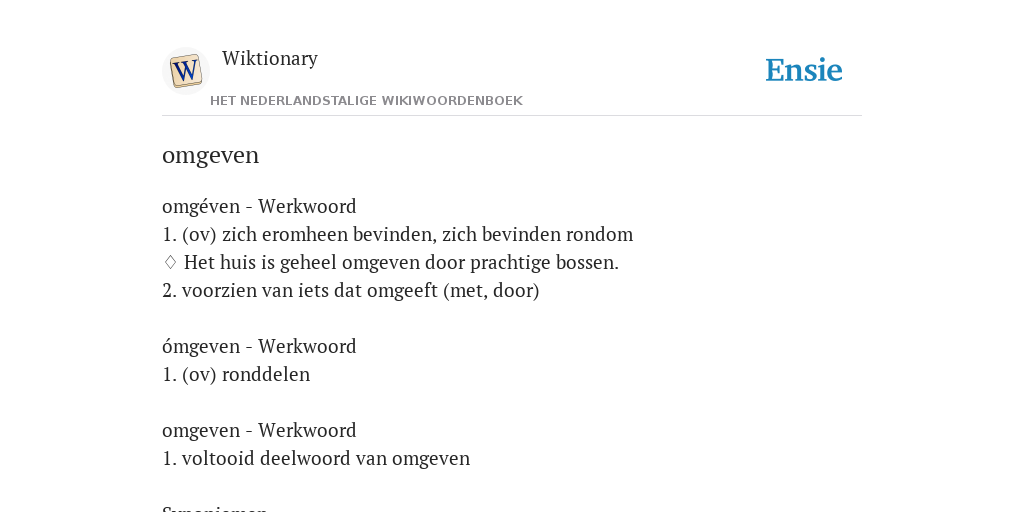1024x512 pixels.
Task: Click the word 'Werkwoord' in the first entry
Action: (307, 206)
